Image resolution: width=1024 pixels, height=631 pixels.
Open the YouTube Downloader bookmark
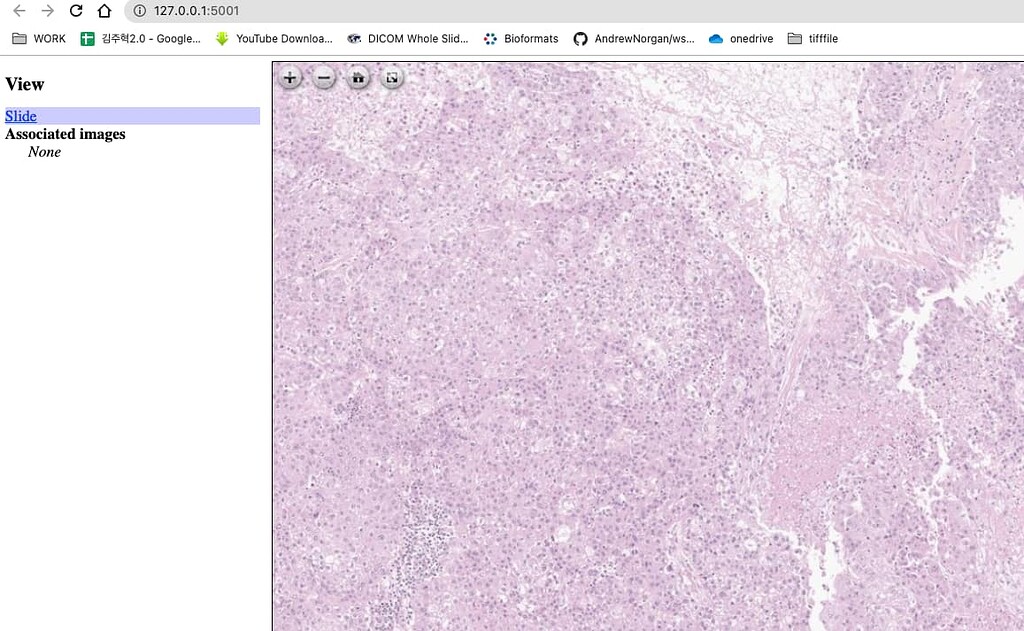[x=273, y=38]
